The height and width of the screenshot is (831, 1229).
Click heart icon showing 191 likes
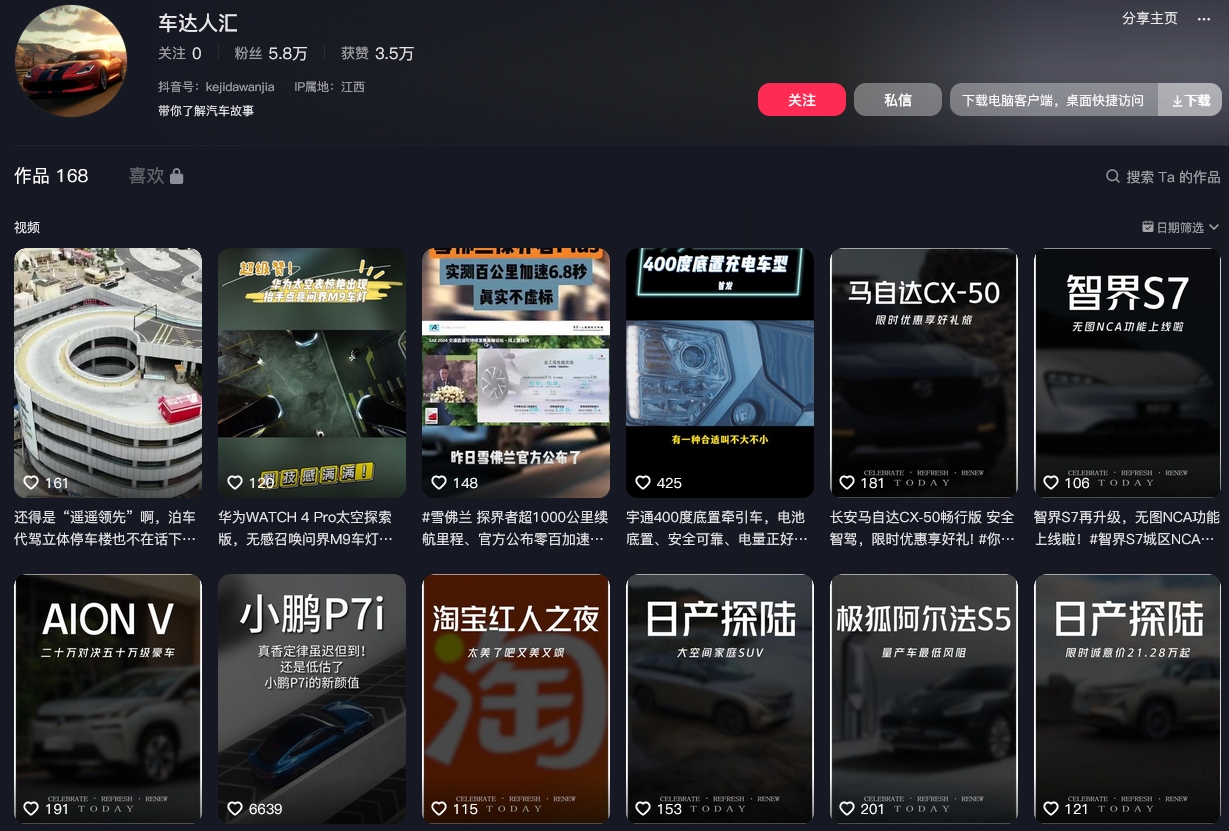(31, 808)
